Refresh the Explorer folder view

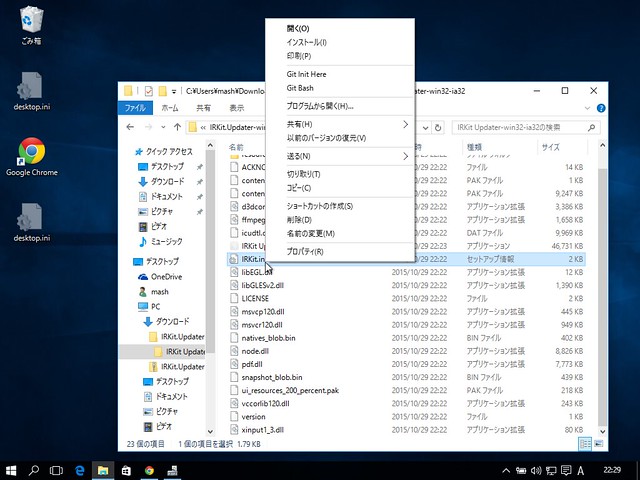click(438, 128)
